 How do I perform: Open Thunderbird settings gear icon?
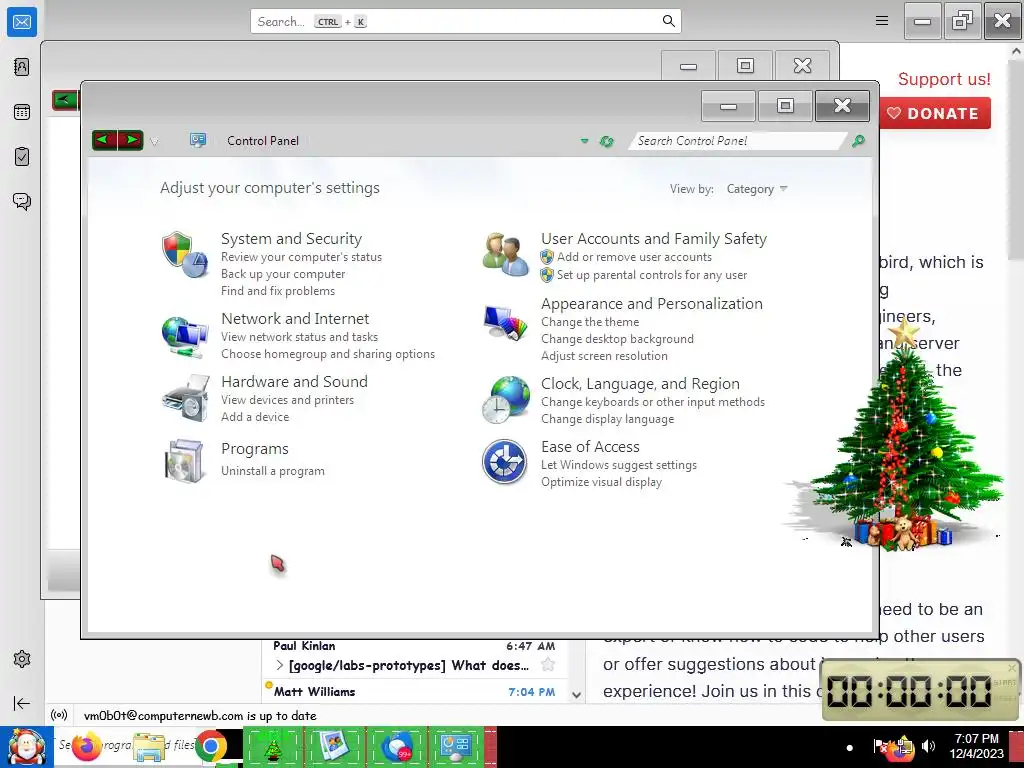coord(22,659)
